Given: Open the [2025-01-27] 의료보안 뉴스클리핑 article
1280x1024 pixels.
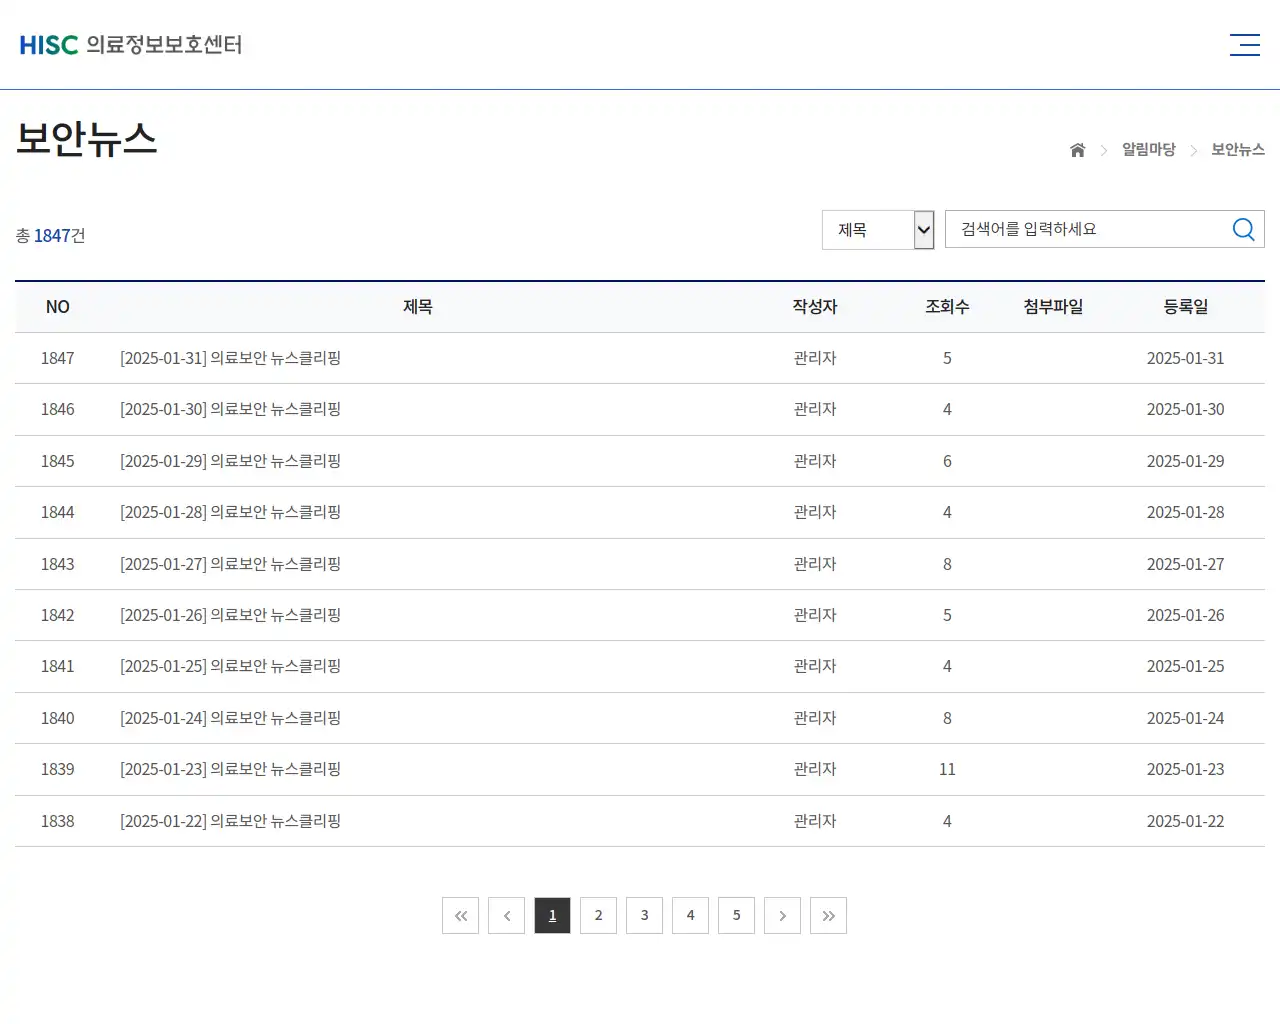Looking at the screenshot, I should [x=230, y=564].
